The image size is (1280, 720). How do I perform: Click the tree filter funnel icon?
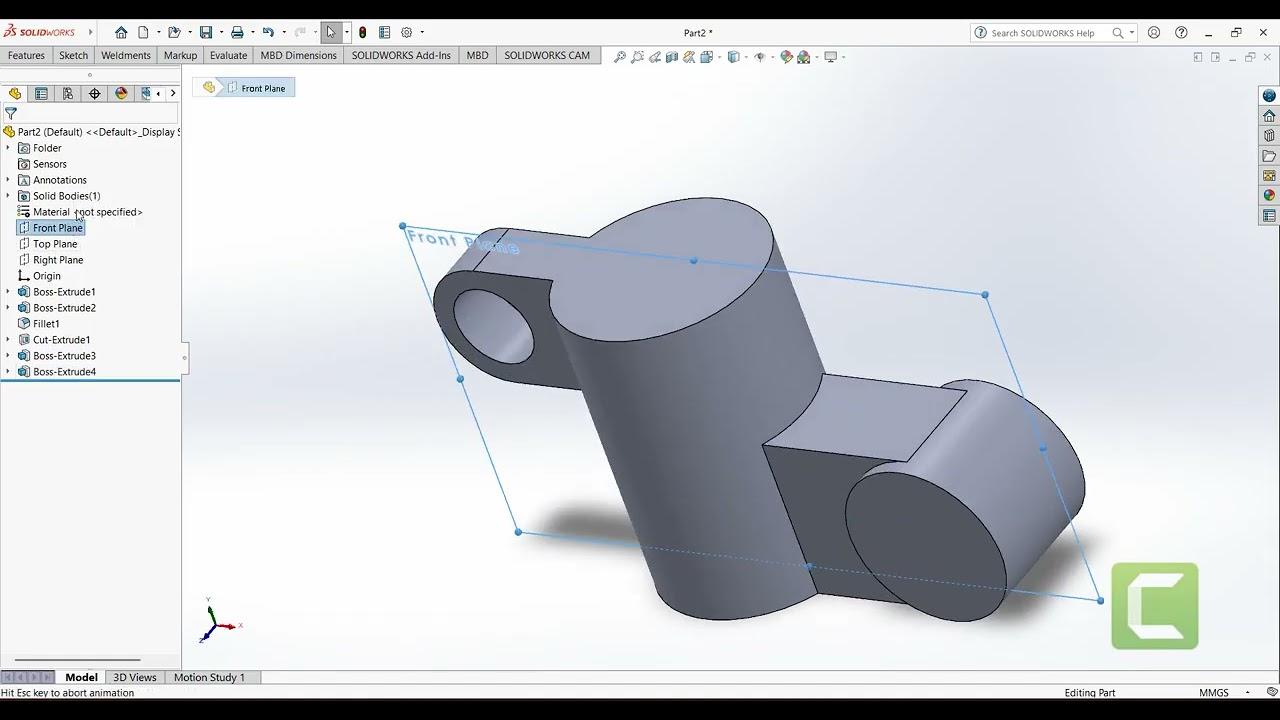pyautogui.click(x=11, y=113)
